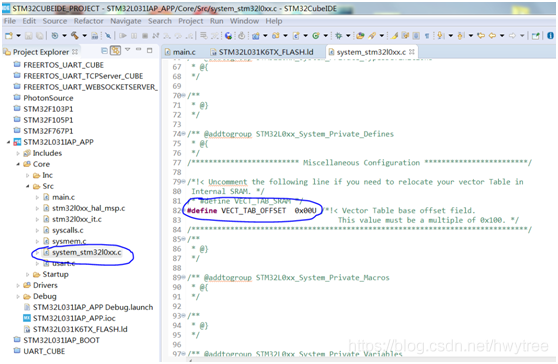Click the Save toolbar icon

[29, 36]
